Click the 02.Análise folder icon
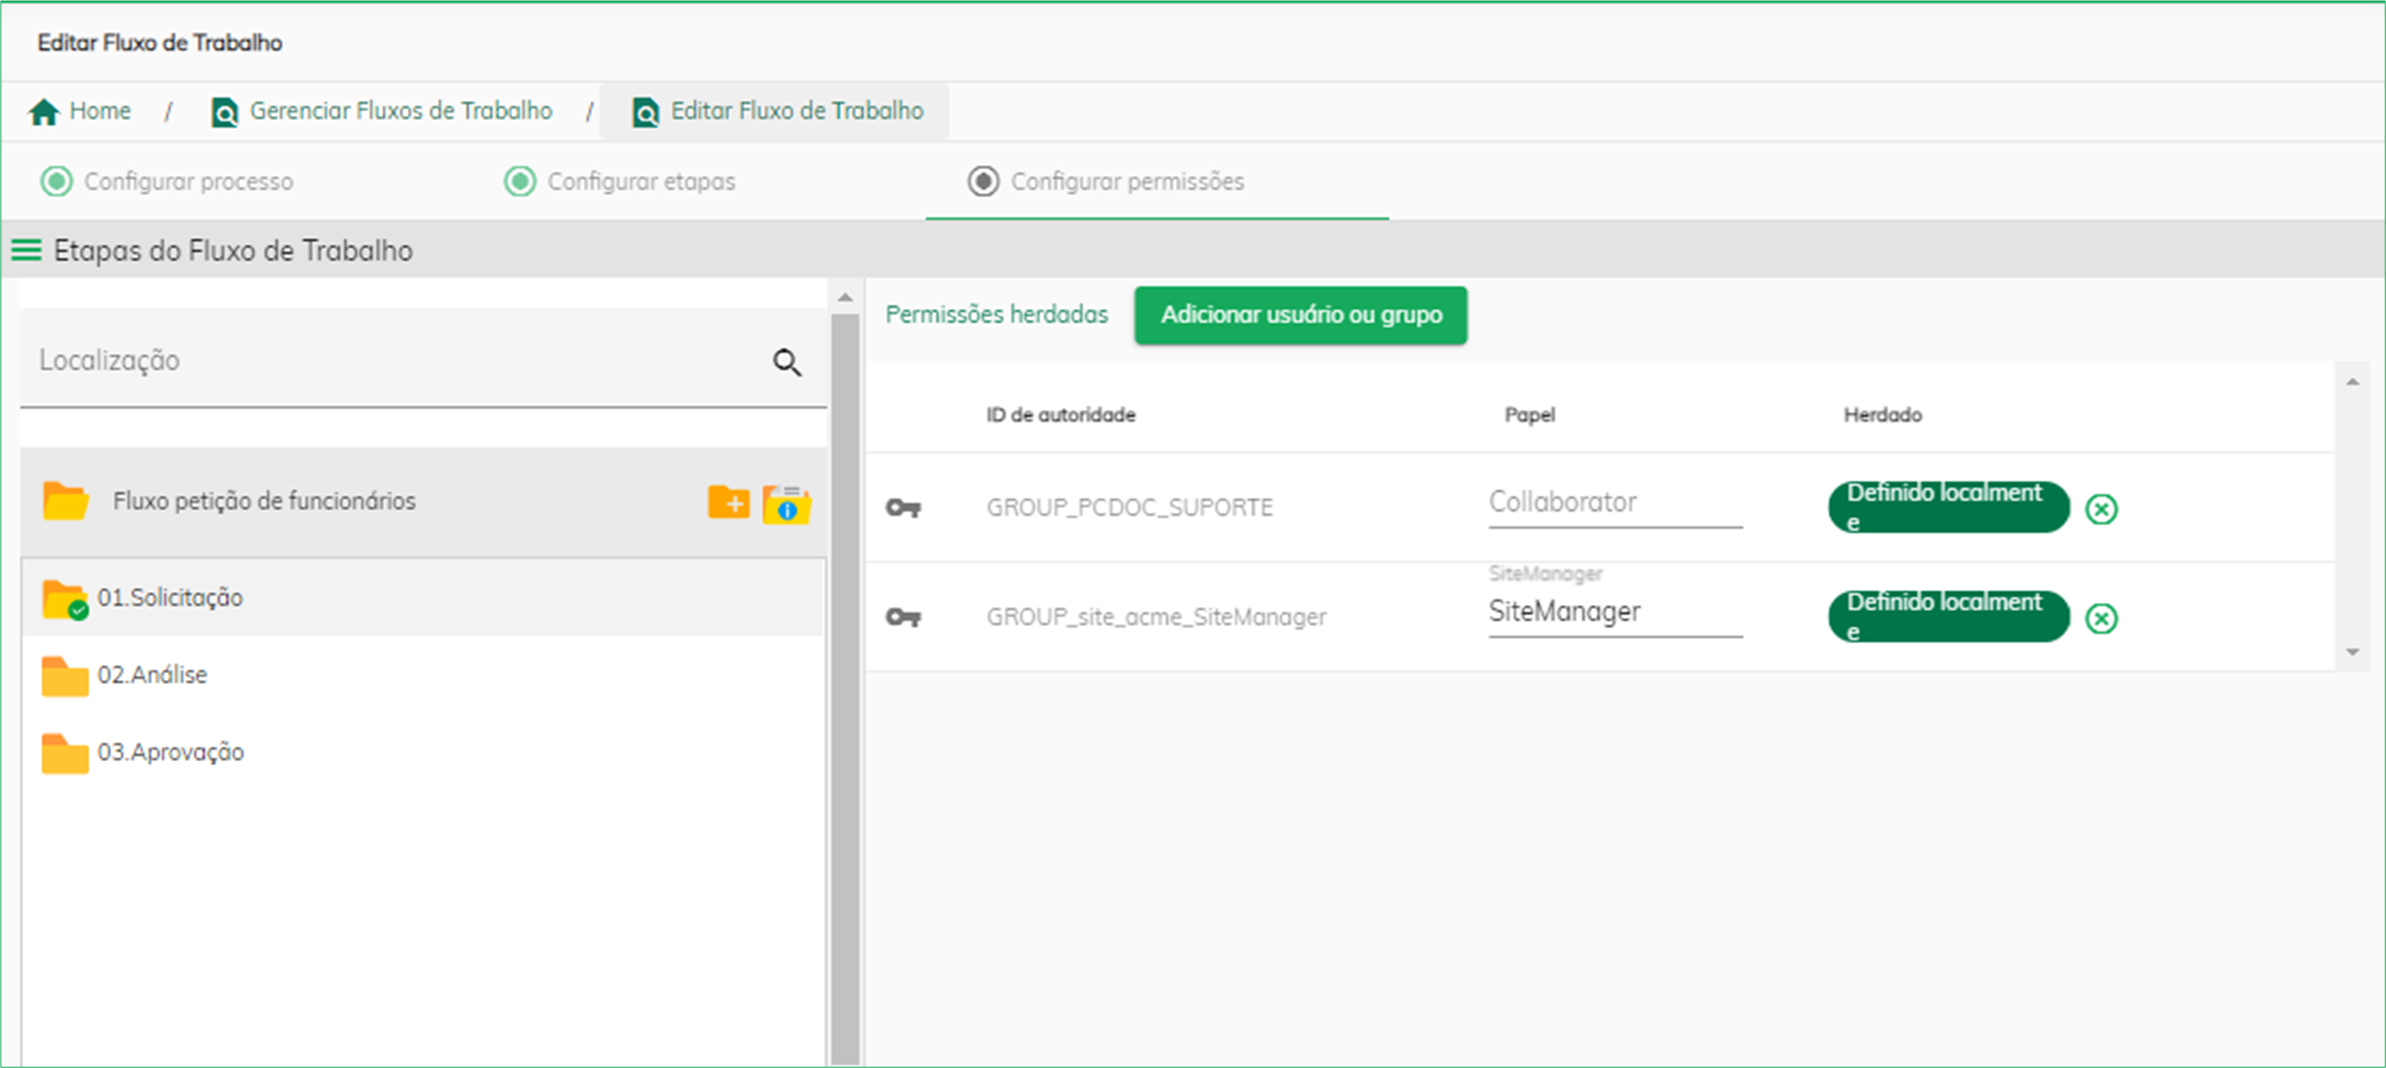This screenshot has width=2386, height=1068. (x=65, y=676)
